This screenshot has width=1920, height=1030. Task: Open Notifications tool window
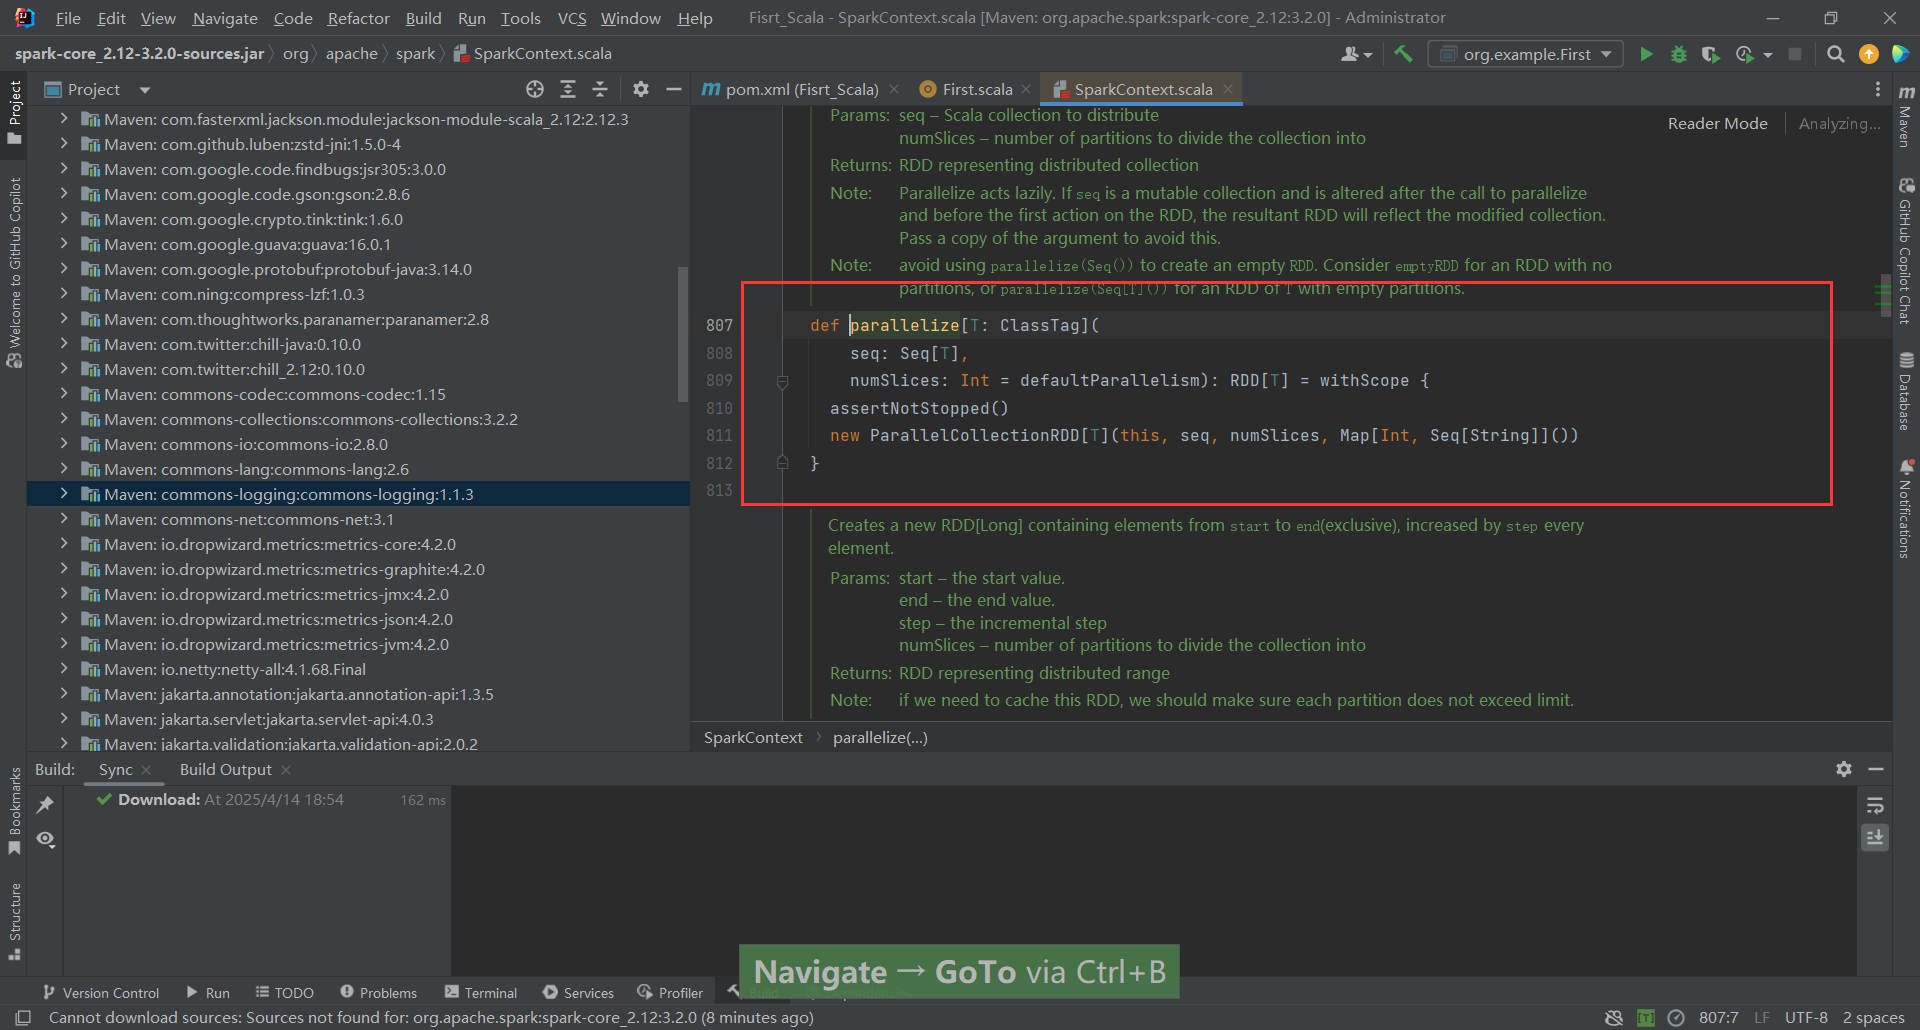pyautogui.click(x=1906, y=508)
